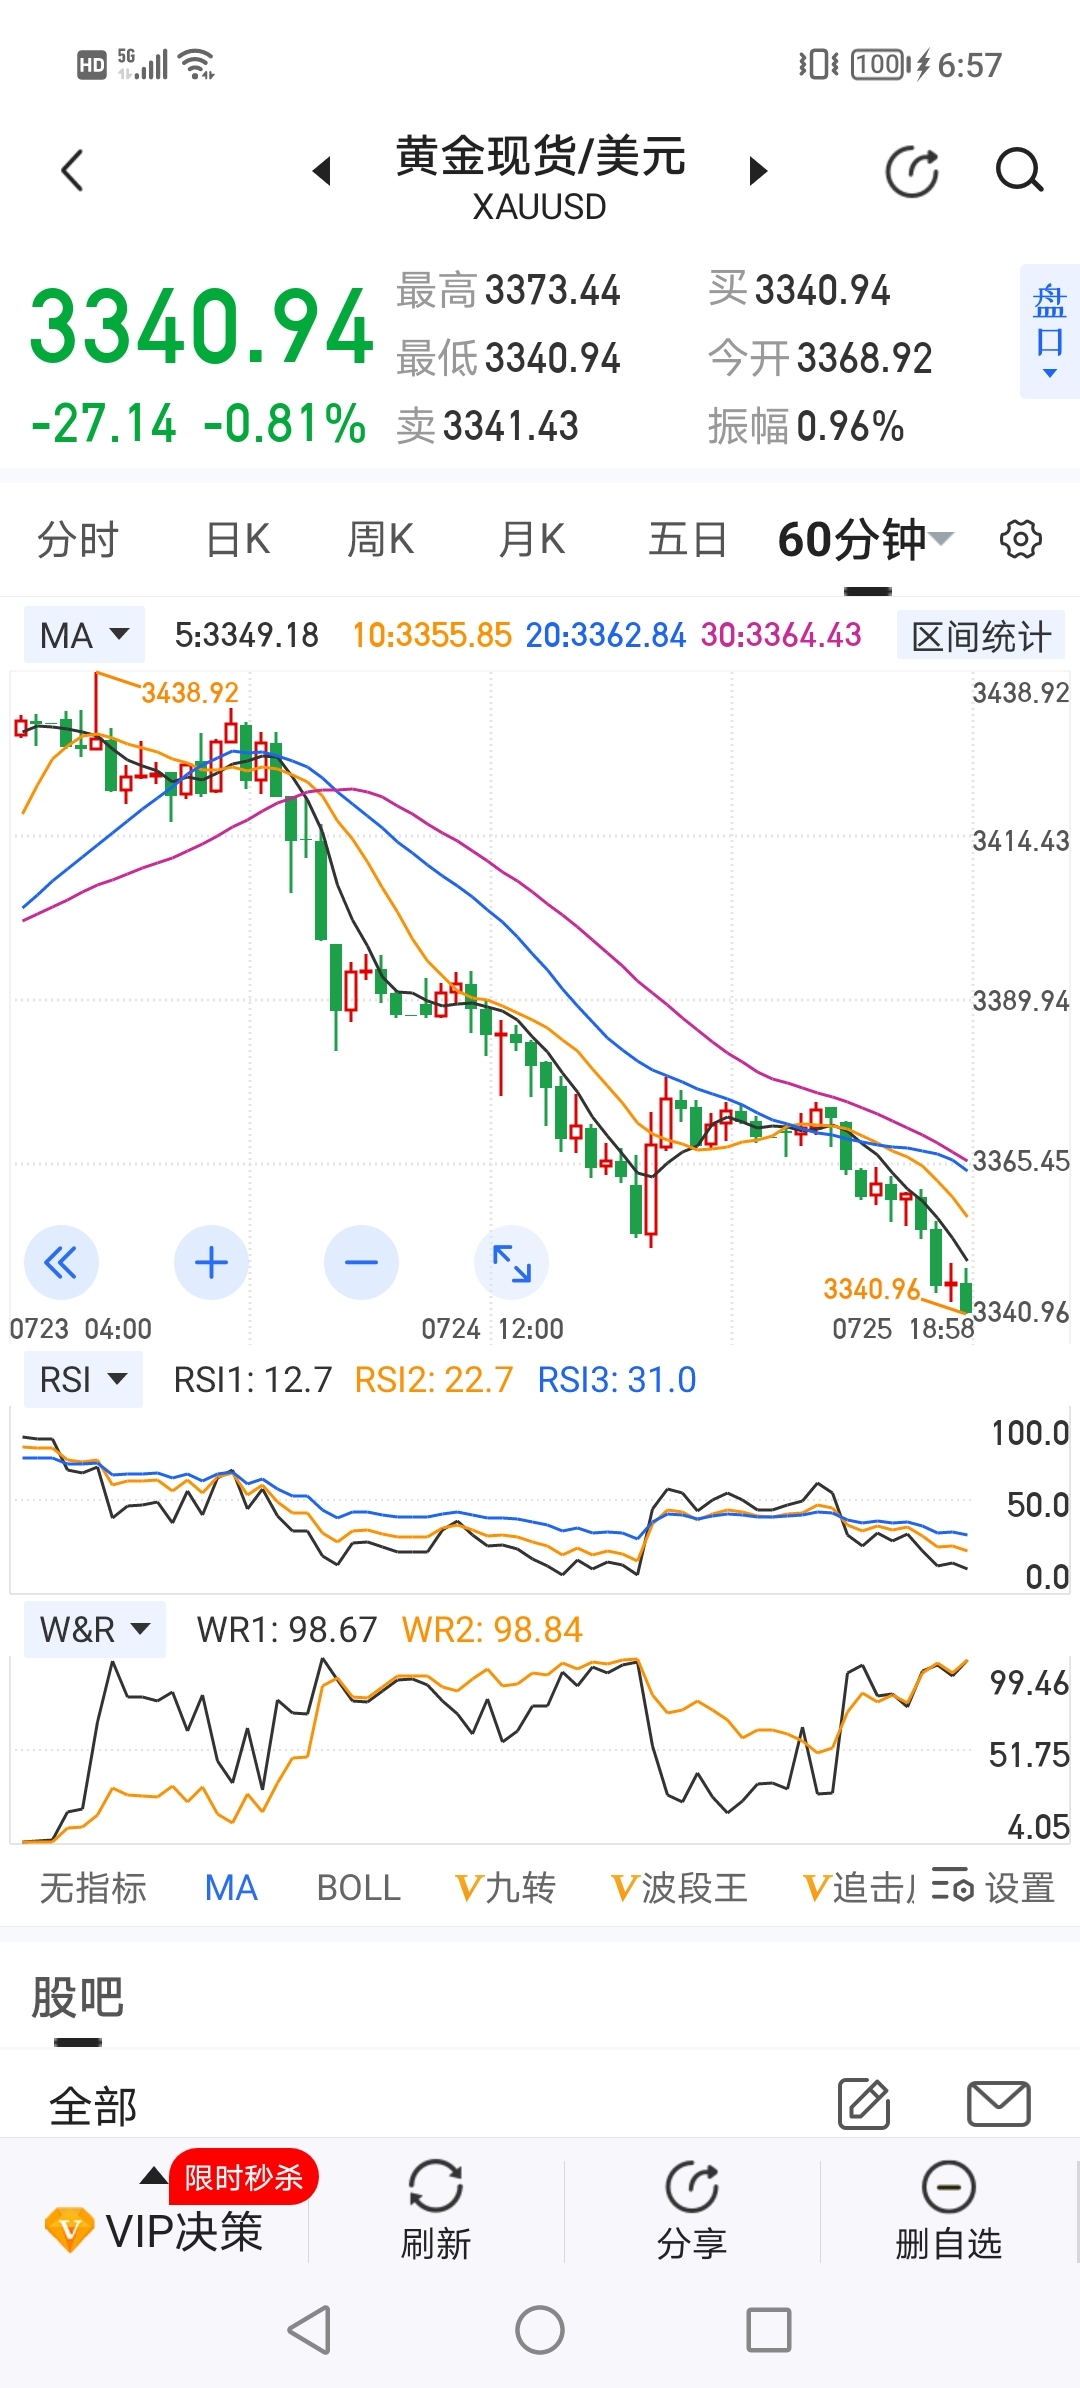Switch to 月K chart tab
Screen dimensions: 1080x2388
click(532, 540)
